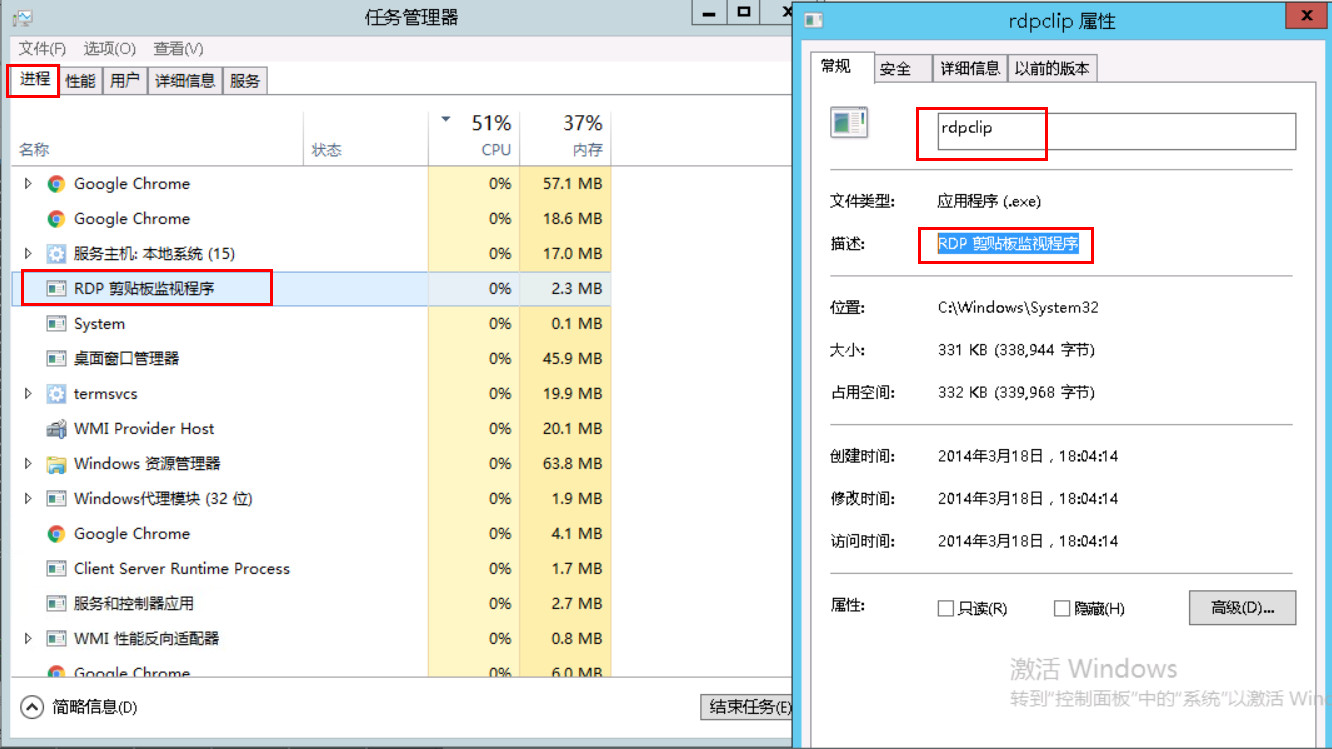This screenshot has width=1332, height=749.
Task: Check the 隐藏(H) attribute checkbox
Action: (x=1062, y=608)
